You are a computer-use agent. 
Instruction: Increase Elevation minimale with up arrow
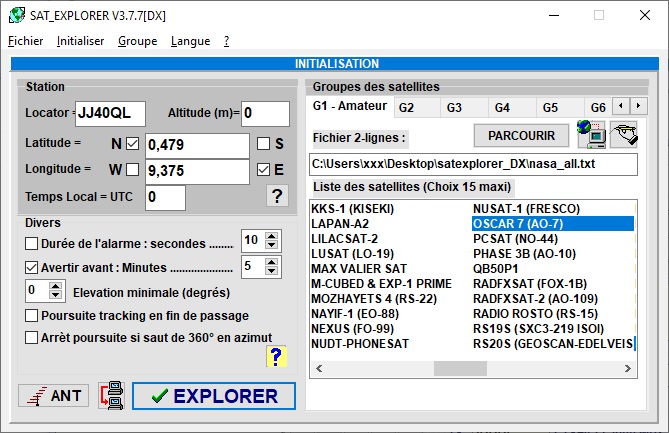[x=55, y=285]
